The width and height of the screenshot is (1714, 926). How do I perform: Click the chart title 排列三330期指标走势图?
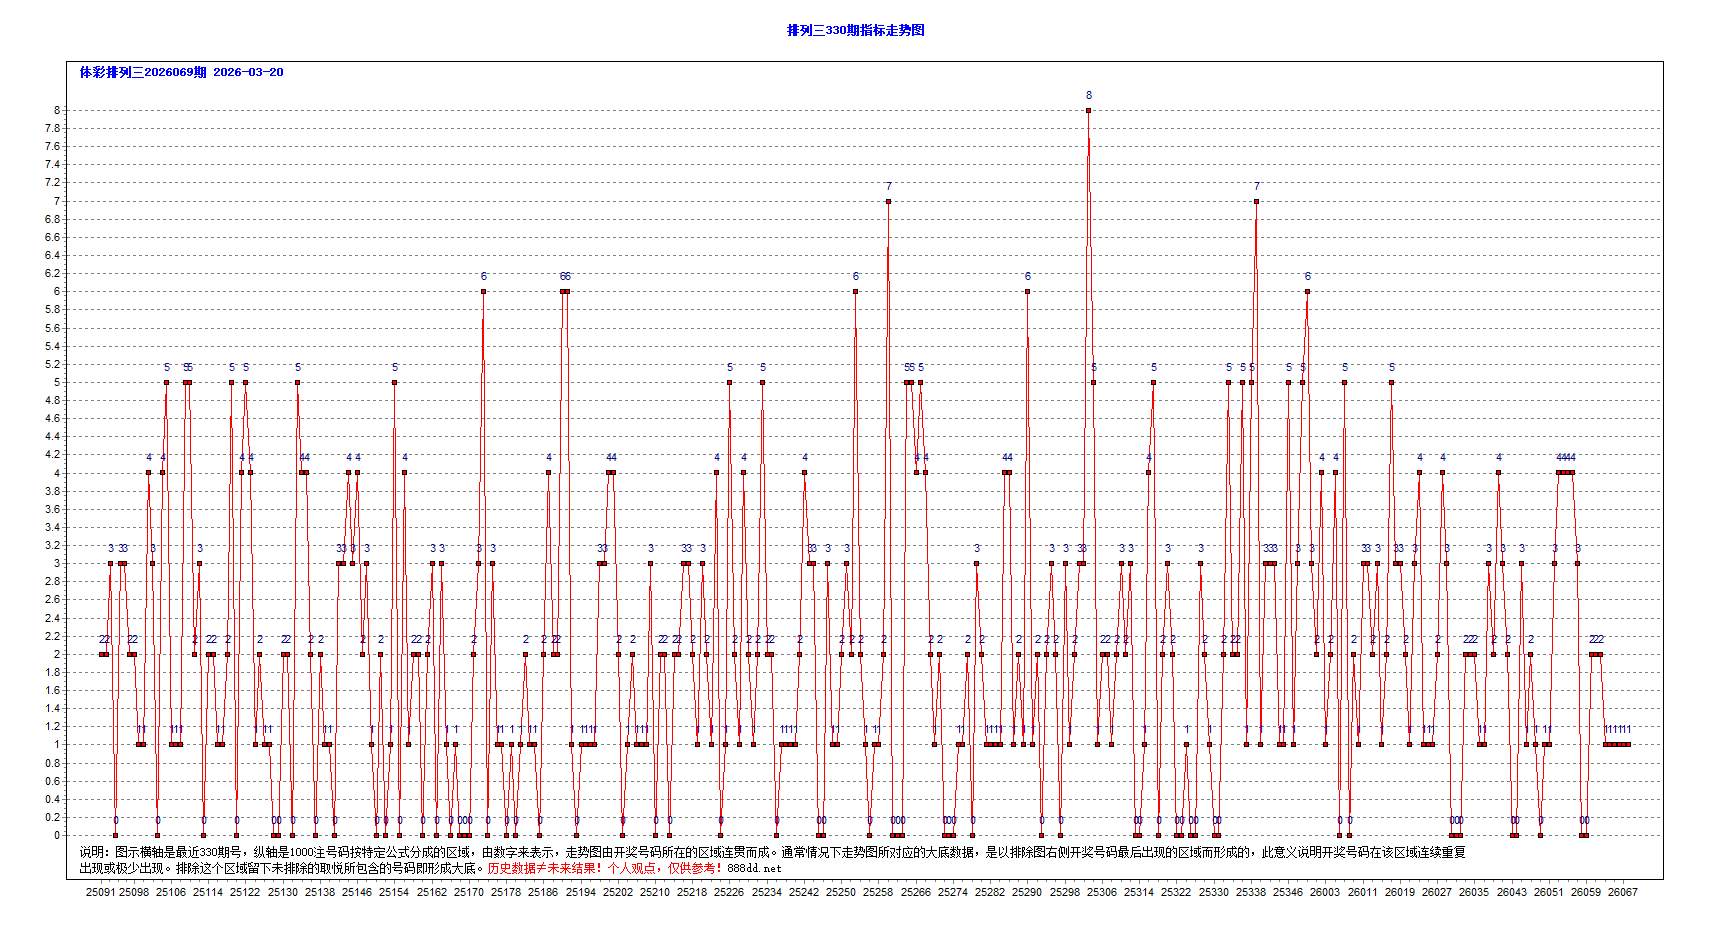[x=855, y=30]
